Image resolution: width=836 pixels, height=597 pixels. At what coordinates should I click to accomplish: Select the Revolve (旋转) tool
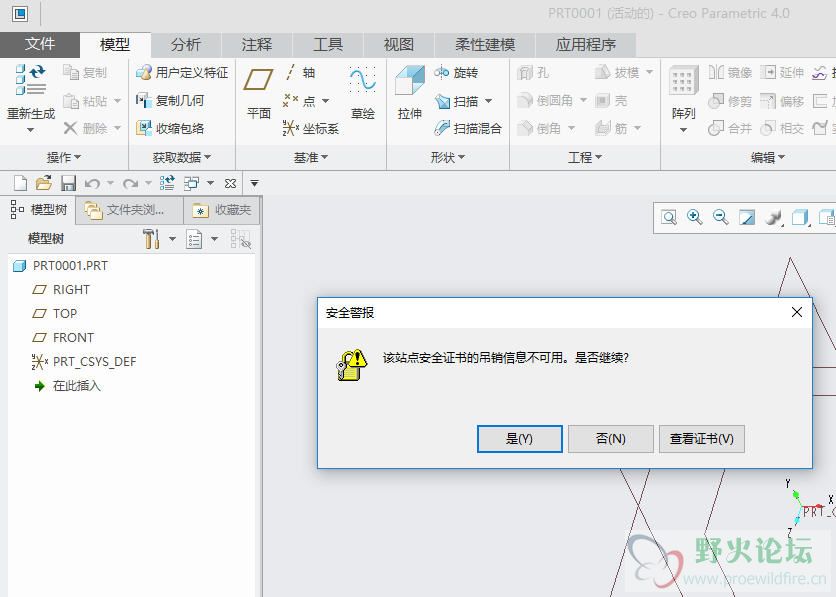[456, 72]
